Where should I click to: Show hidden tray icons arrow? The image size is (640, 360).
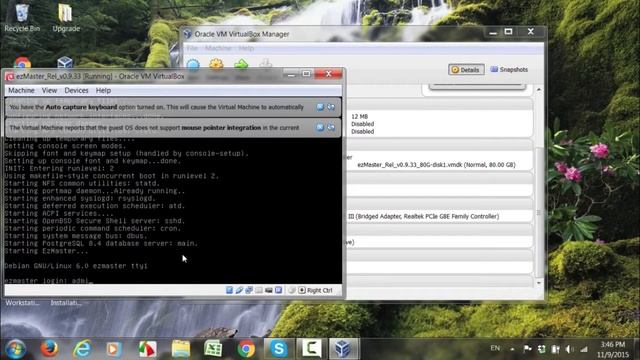512,349
